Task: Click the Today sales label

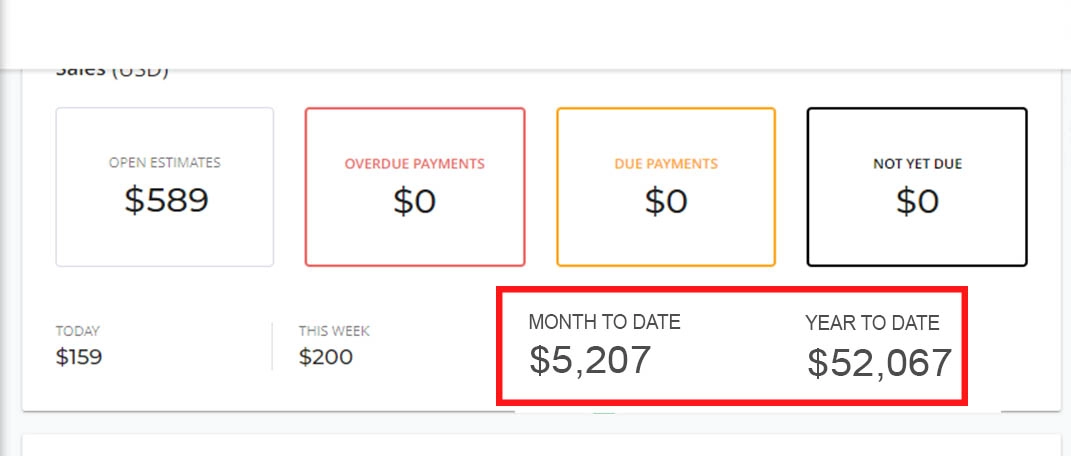Action: pyautogui.click(x=78, y=331)
